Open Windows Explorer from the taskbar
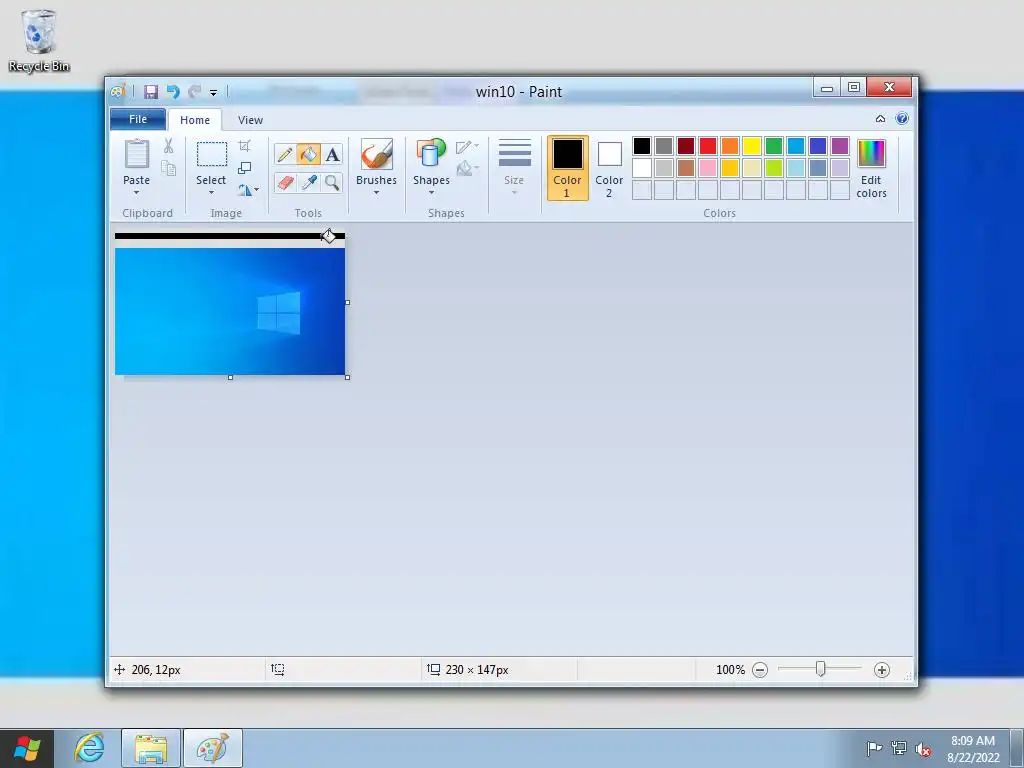This screenshot has height=768, width=1024. tap(151, 748)
